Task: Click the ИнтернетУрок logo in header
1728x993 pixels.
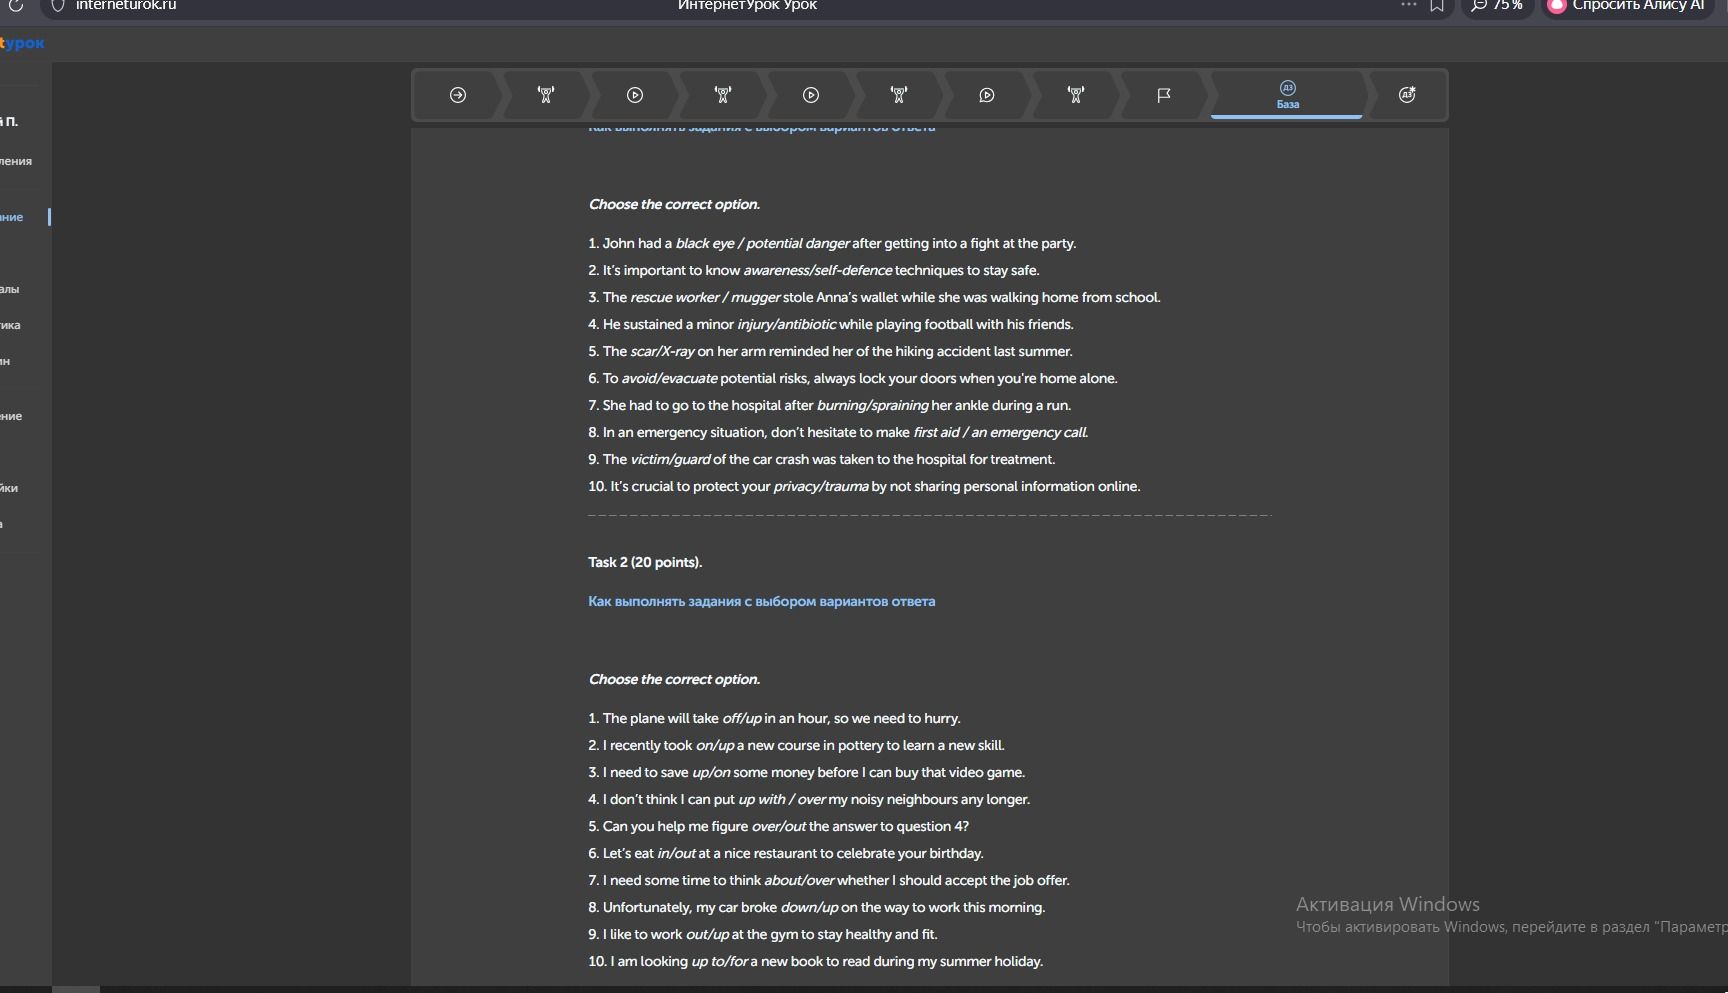Action: pyautogui.click(x=22, y=43)
